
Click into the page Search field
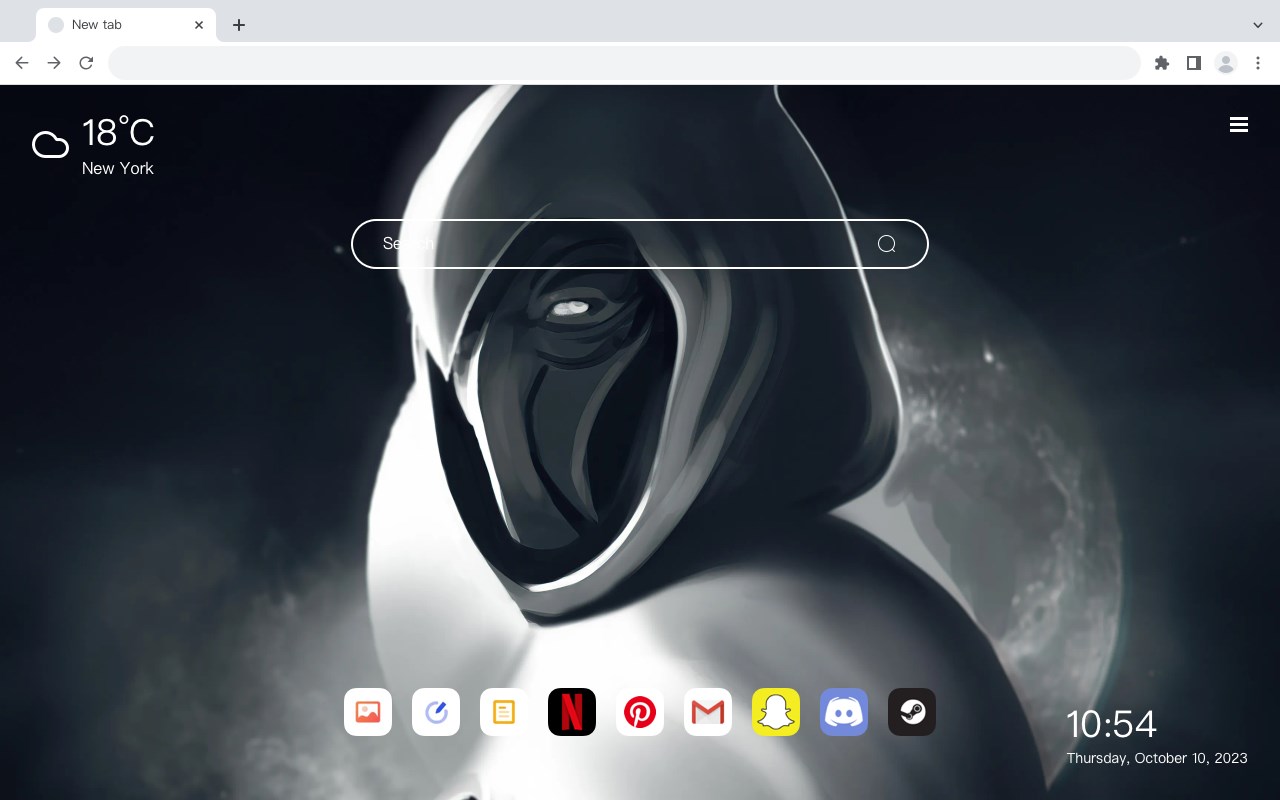coord(640,244)
